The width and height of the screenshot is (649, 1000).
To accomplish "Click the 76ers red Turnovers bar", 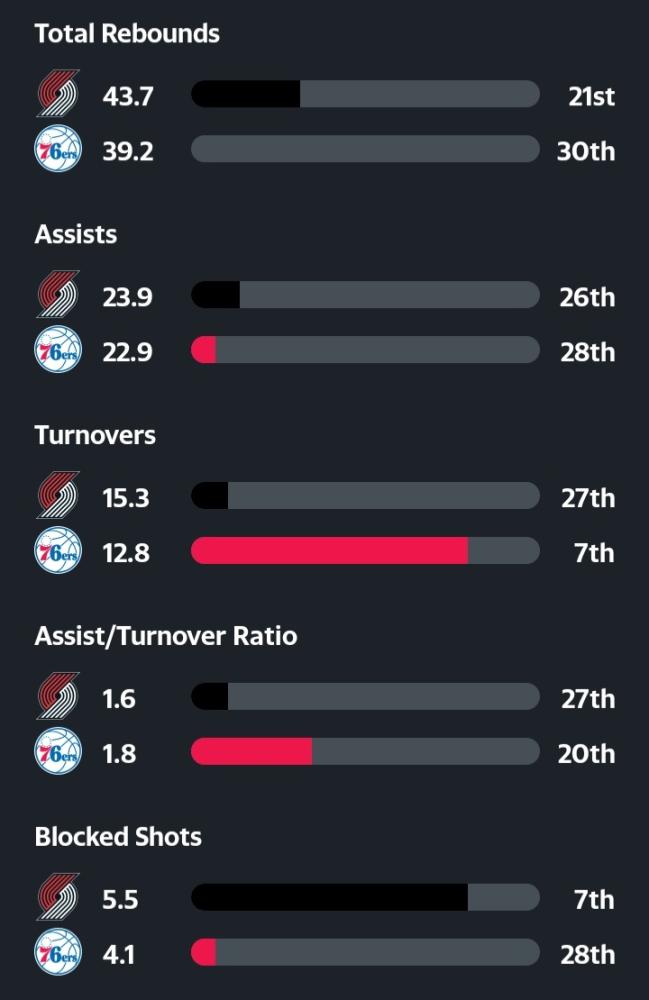I will (x=329, y=550).
